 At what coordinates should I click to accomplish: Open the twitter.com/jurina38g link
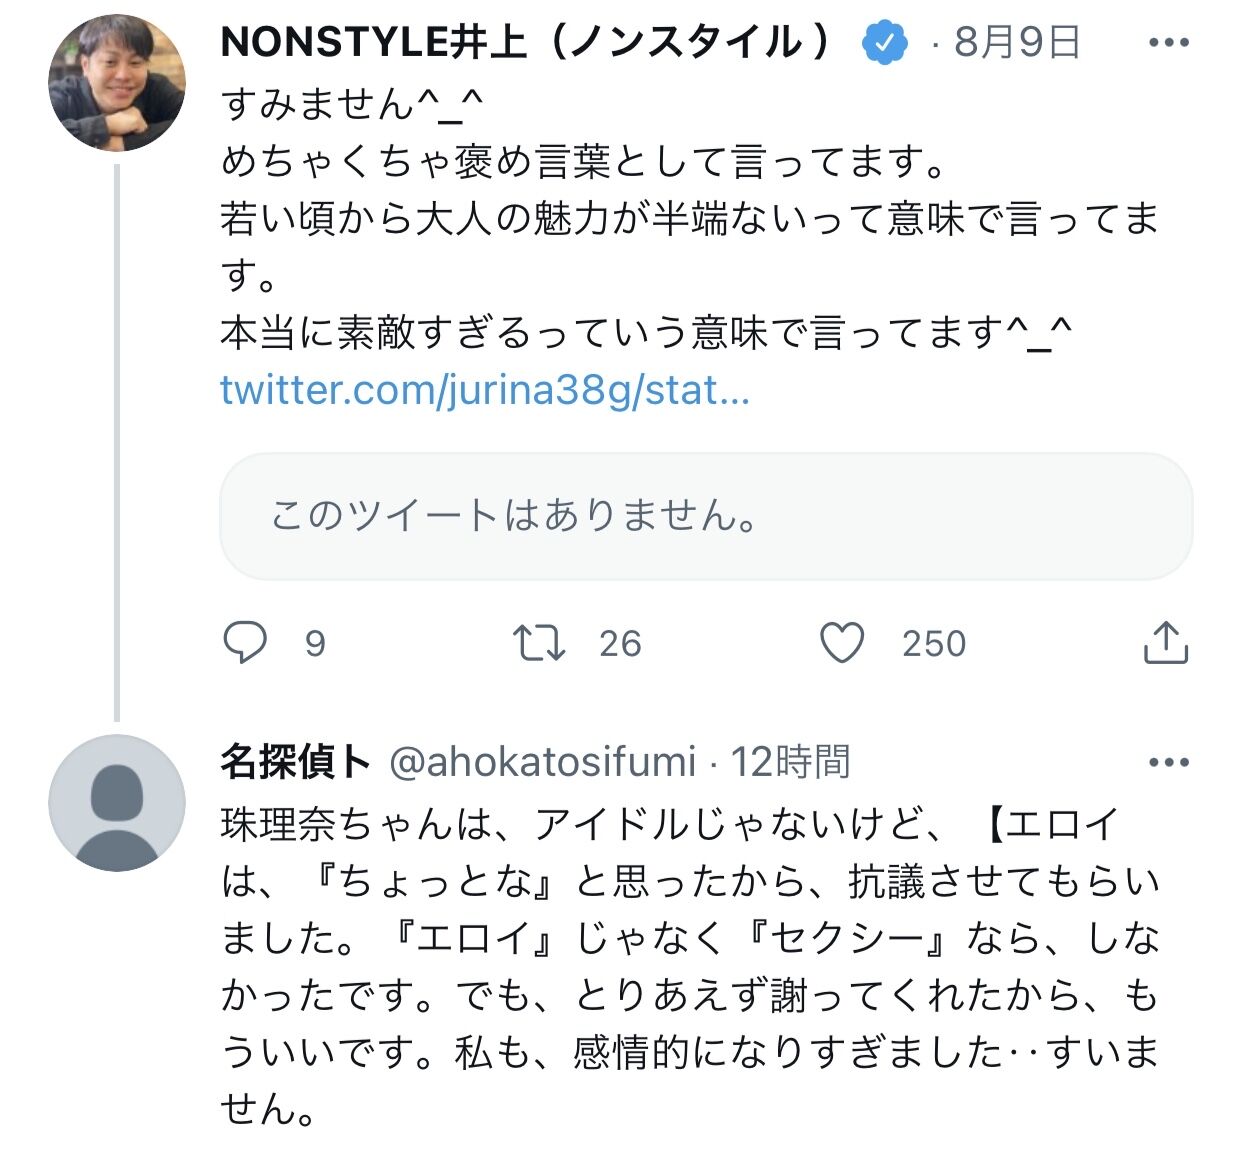click(484, 390)
